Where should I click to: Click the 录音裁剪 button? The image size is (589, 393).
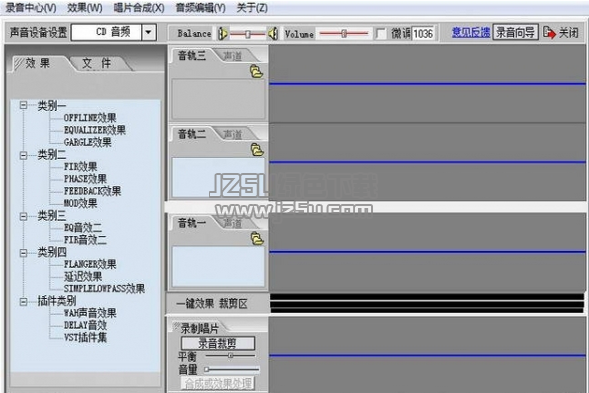[x=217, y=343]
